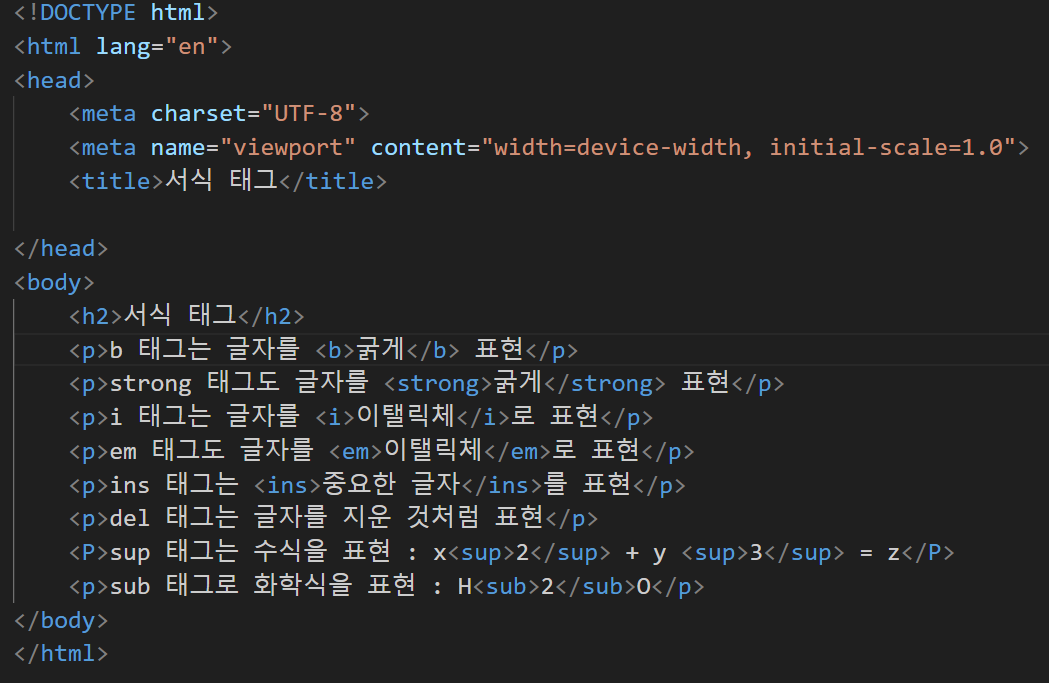Click the first sup tag after x
The height and width of the screenshot is (683, 1049).
click(x=480, y=553)
